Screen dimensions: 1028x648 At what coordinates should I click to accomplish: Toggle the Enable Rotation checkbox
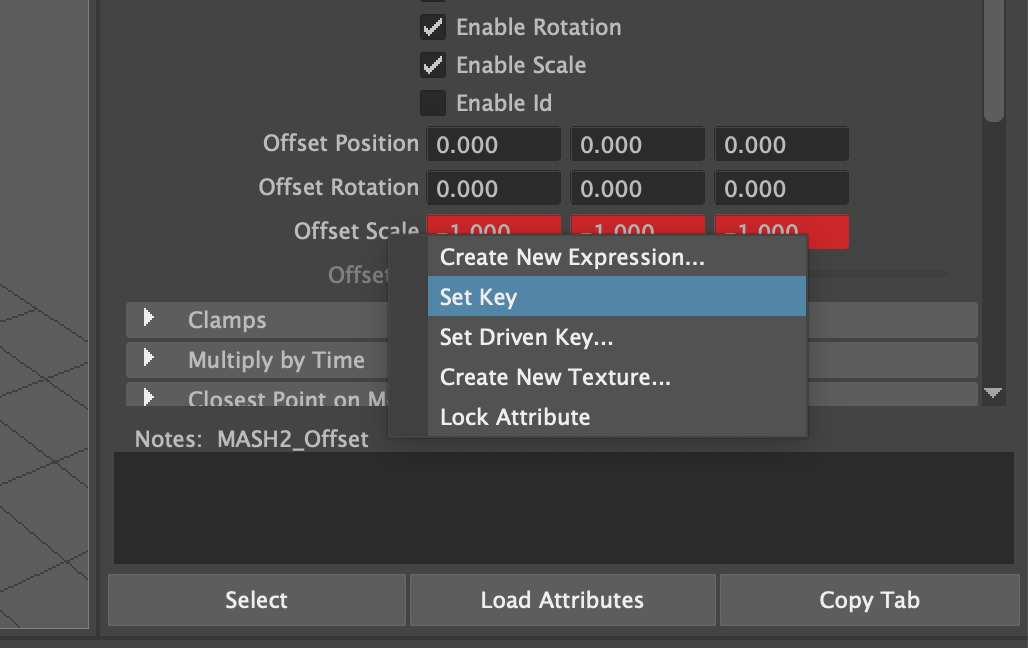pos(433,28)
